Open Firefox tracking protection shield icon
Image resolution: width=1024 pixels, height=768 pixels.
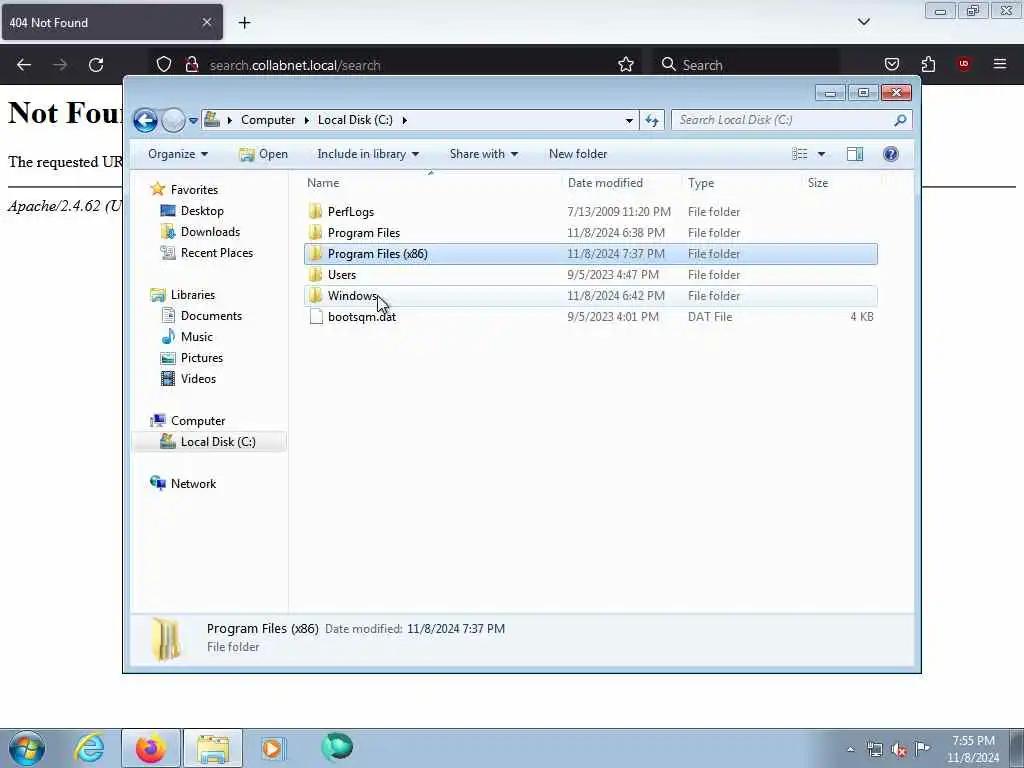164,65
